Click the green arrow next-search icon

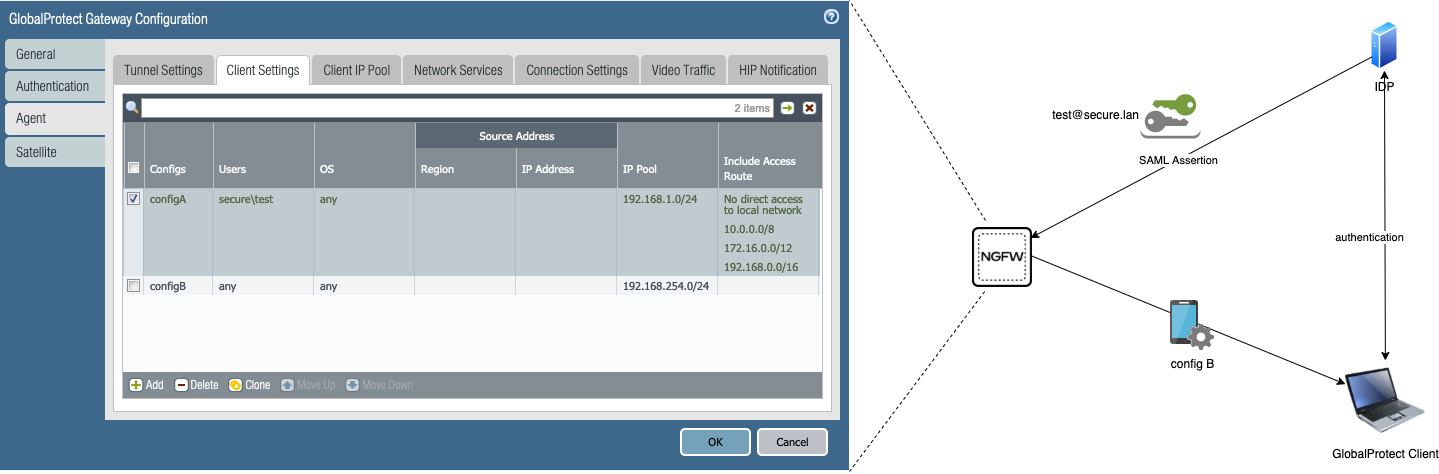(x=788, y=108)
